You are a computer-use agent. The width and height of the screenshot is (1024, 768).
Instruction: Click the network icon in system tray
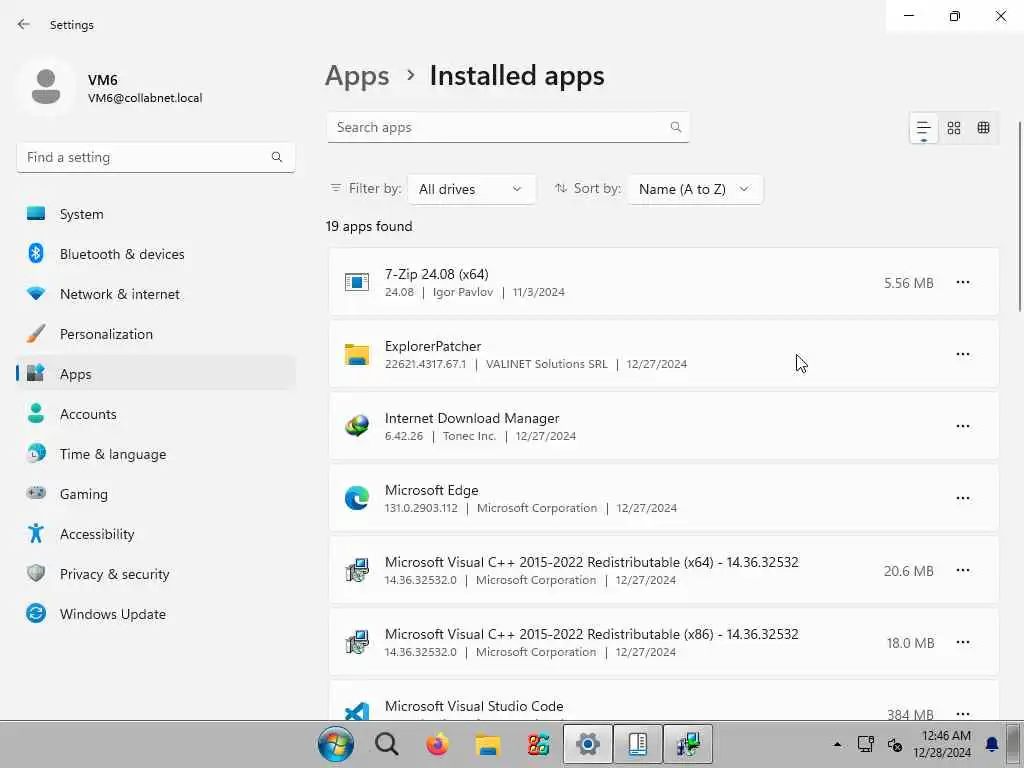tap(865, 744)
